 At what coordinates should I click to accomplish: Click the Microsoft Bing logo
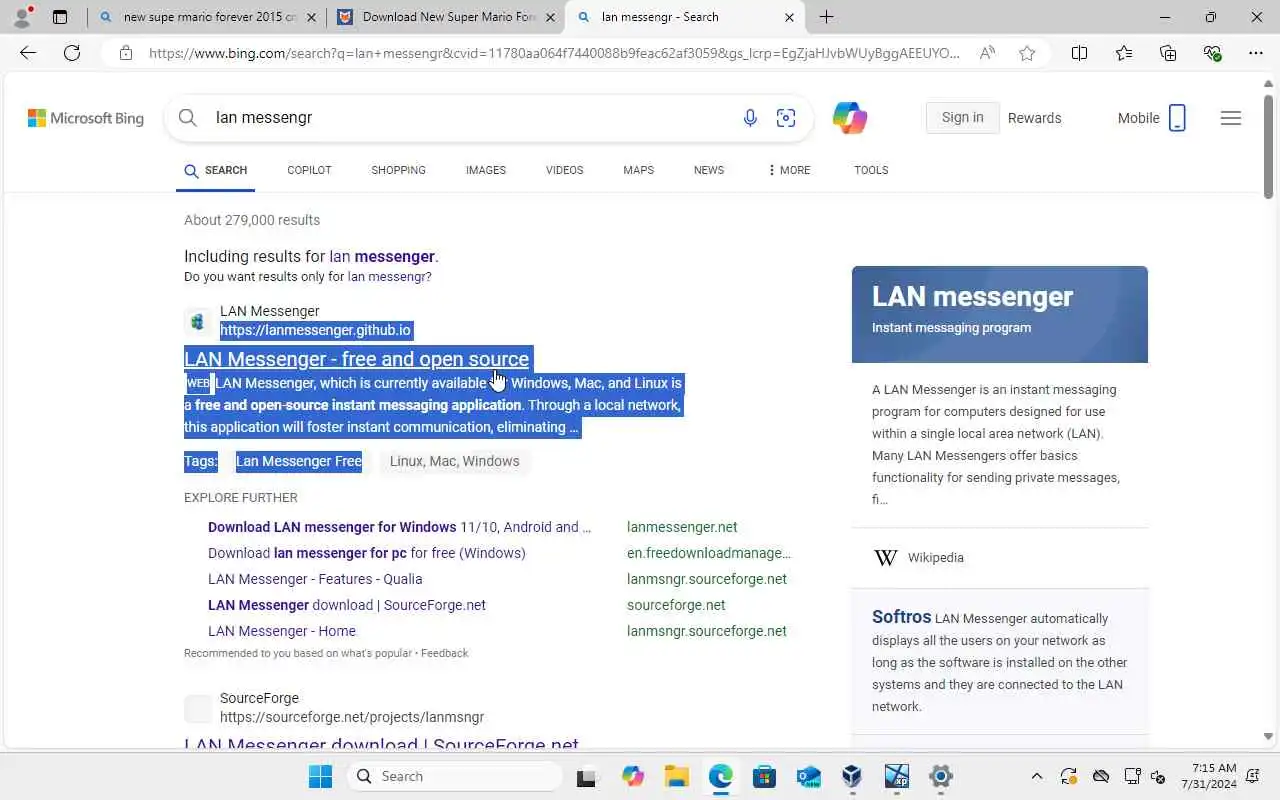pos(86,118)
